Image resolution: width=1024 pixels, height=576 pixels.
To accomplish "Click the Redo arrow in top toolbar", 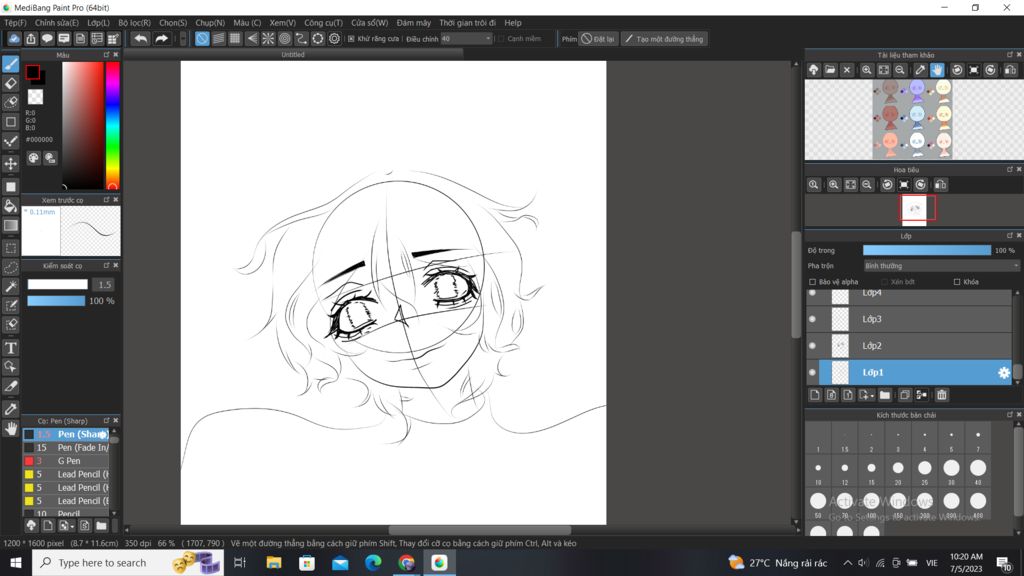I will [x=161, y=39].
